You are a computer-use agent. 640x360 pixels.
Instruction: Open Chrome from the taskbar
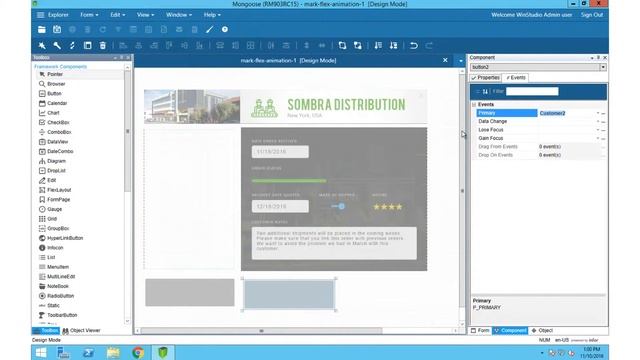point(138,352)
